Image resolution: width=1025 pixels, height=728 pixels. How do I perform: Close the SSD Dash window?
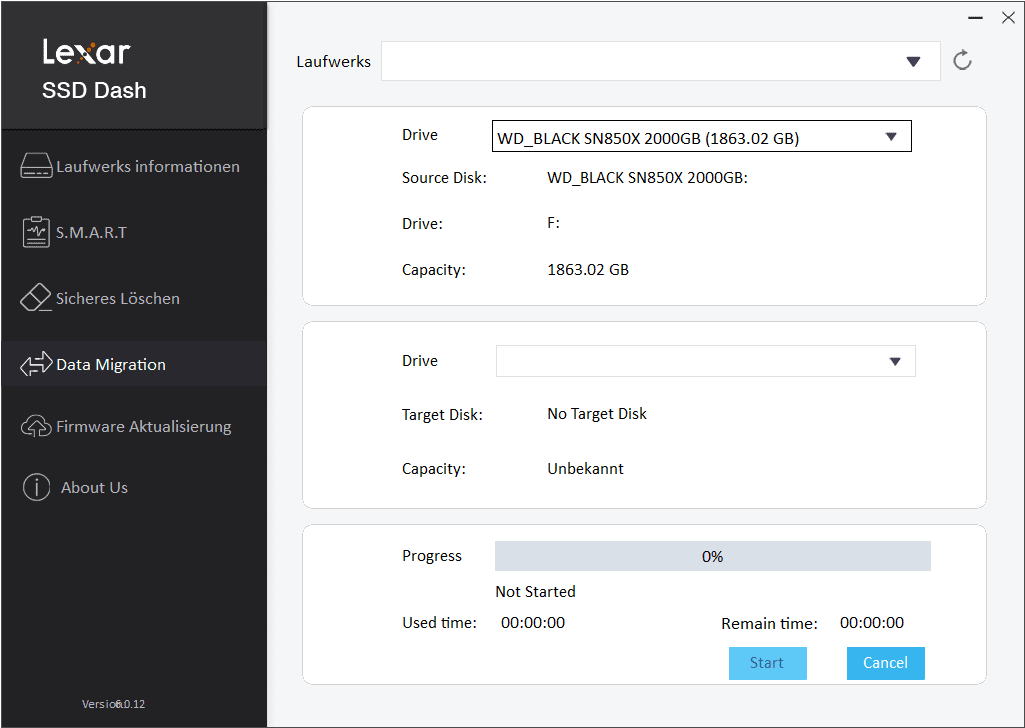(x=1008, y=18)
